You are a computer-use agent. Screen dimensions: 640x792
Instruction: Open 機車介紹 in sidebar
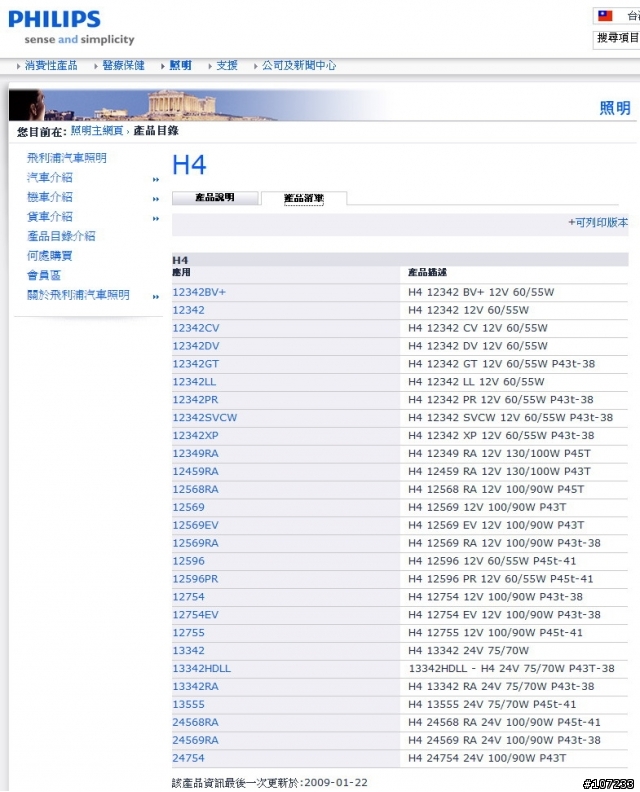(50, 197)
